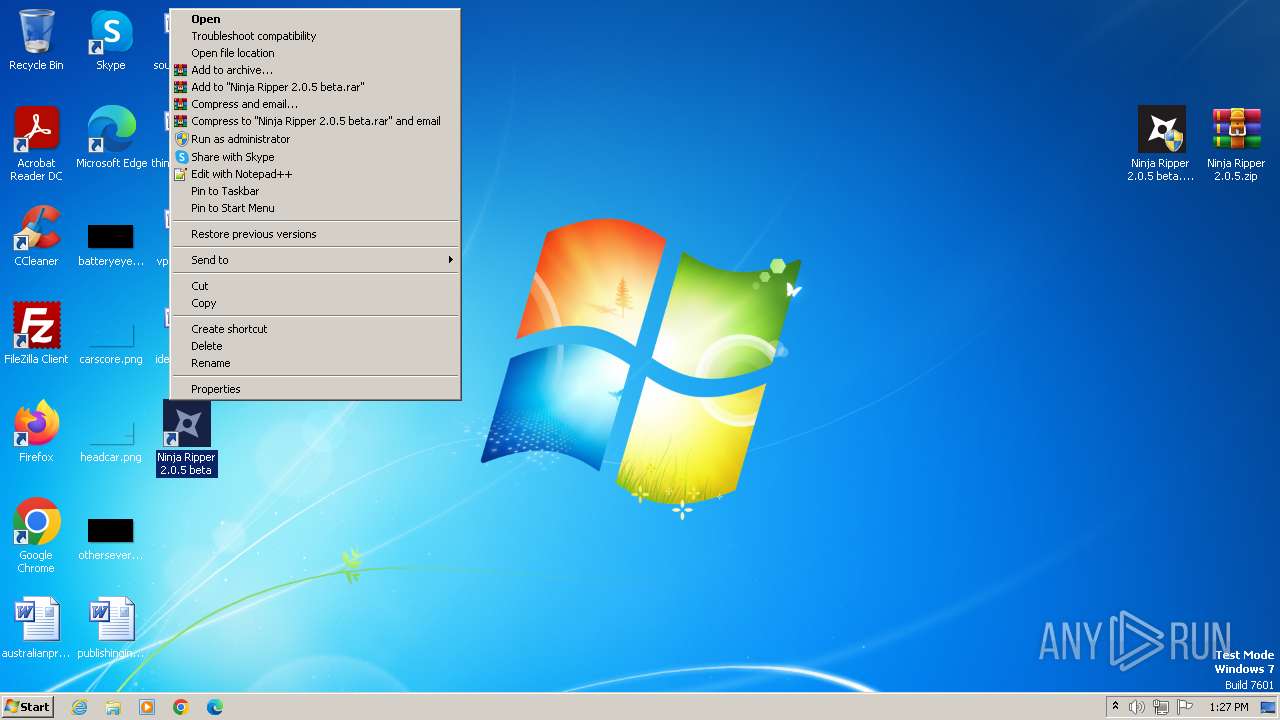Open Microsoft Edge from the taskbar
Image resolution: width=1280 pixels, height=720 pixels.
(215, 707)
